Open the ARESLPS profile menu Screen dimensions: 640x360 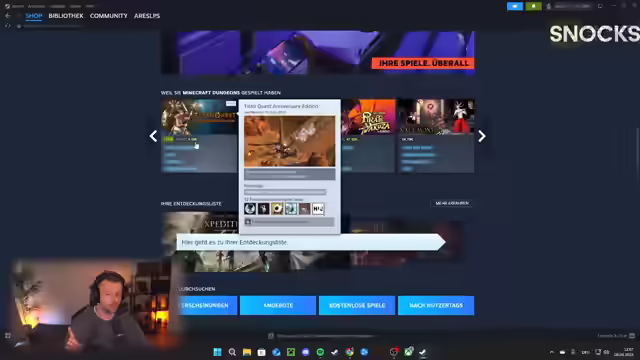pos(147,16)
